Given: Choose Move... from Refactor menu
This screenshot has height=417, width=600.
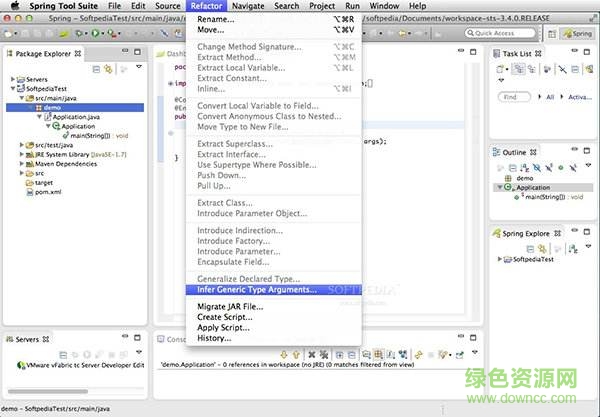Looking at the screenshot, I should [274, 29].
